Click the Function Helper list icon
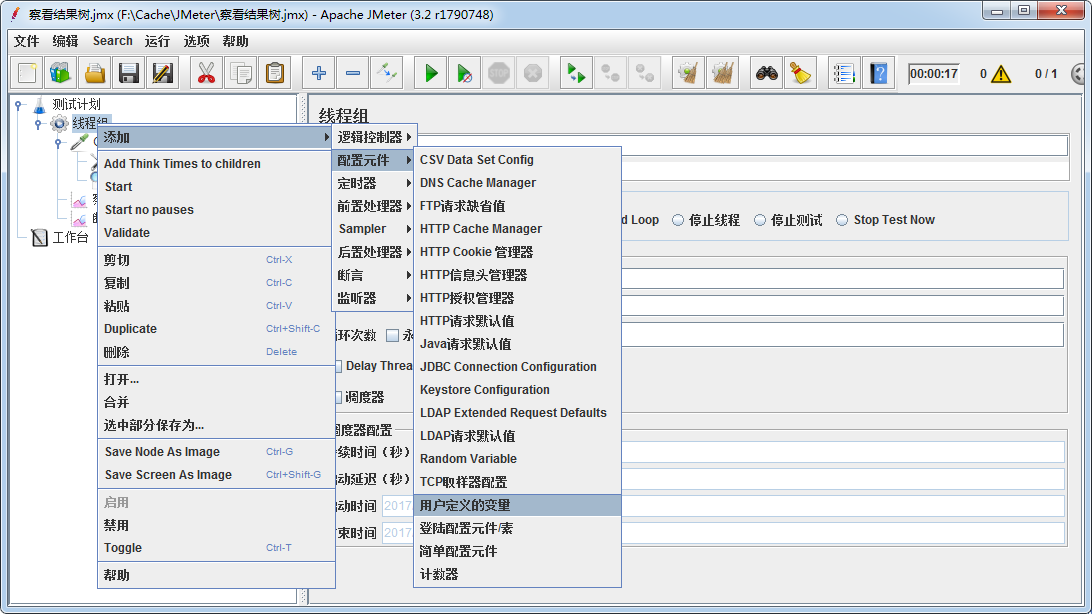 coord(844,73)
